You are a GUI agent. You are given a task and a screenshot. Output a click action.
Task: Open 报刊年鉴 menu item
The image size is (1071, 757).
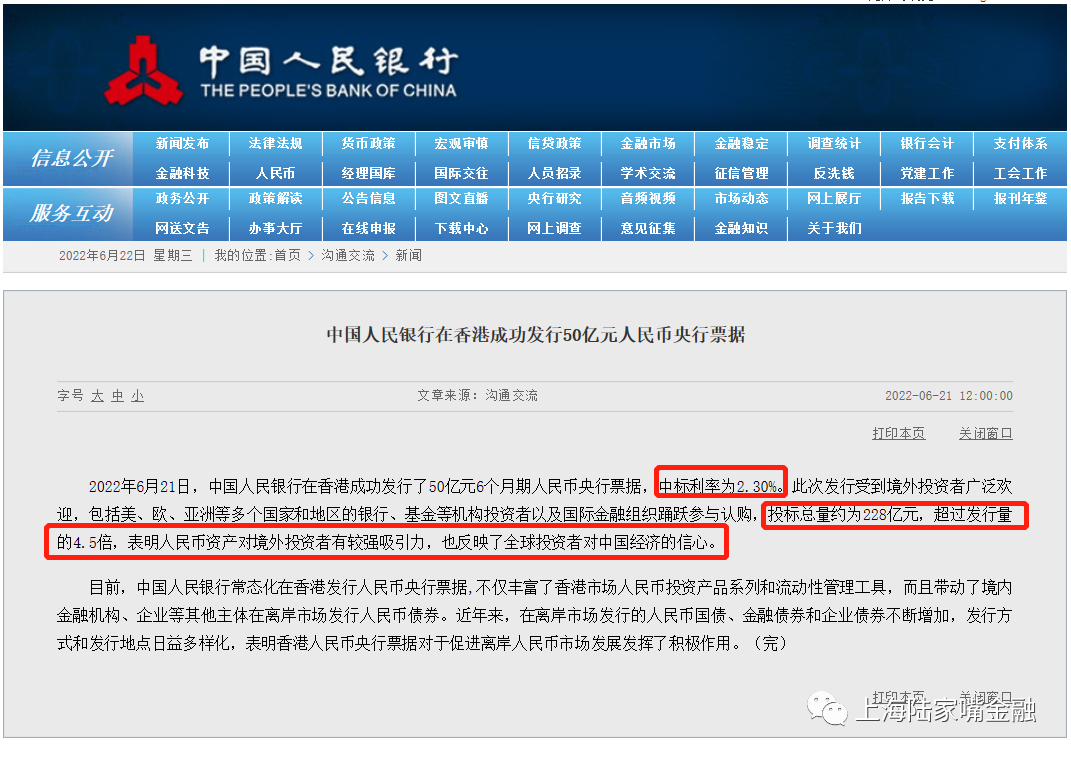pos(1020,198)
